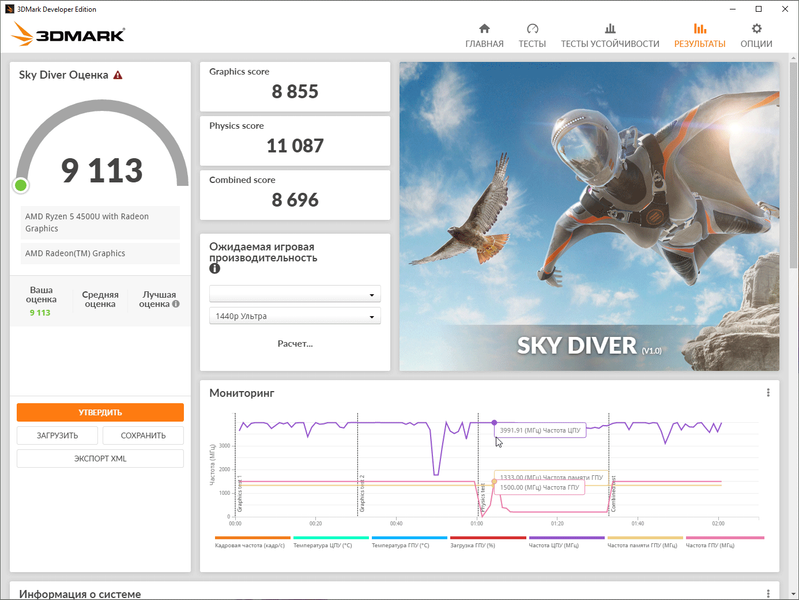This screenshot has width=799, height=600.
Task: Open Информация о системе three-dot menu
Action: pos(768,593)
